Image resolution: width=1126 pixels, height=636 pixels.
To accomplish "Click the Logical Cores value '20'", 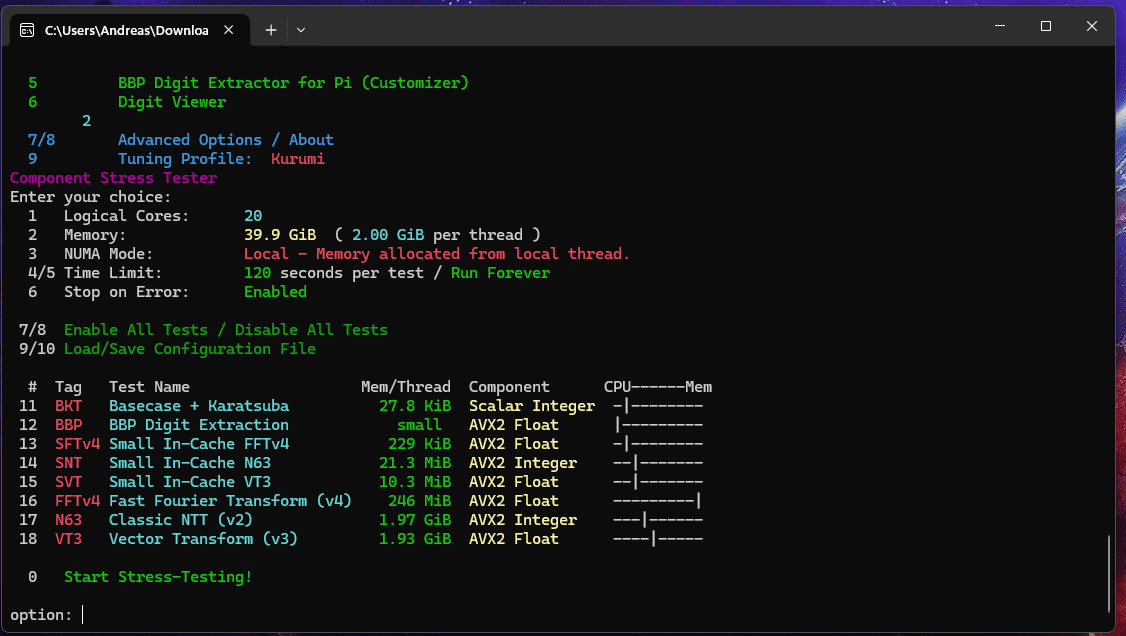I will 253,216.
